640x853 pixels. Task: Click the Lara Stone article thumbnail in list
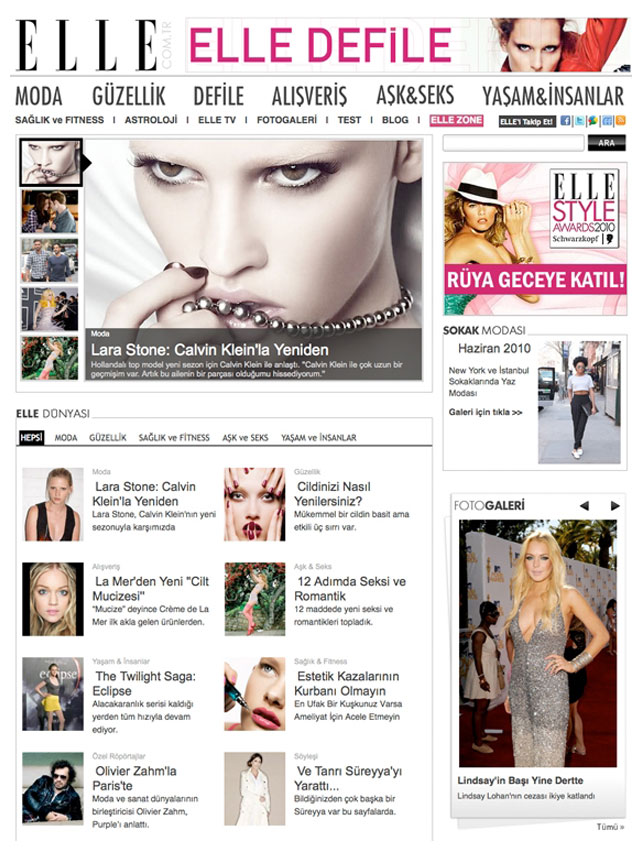(x=53, y=504)
